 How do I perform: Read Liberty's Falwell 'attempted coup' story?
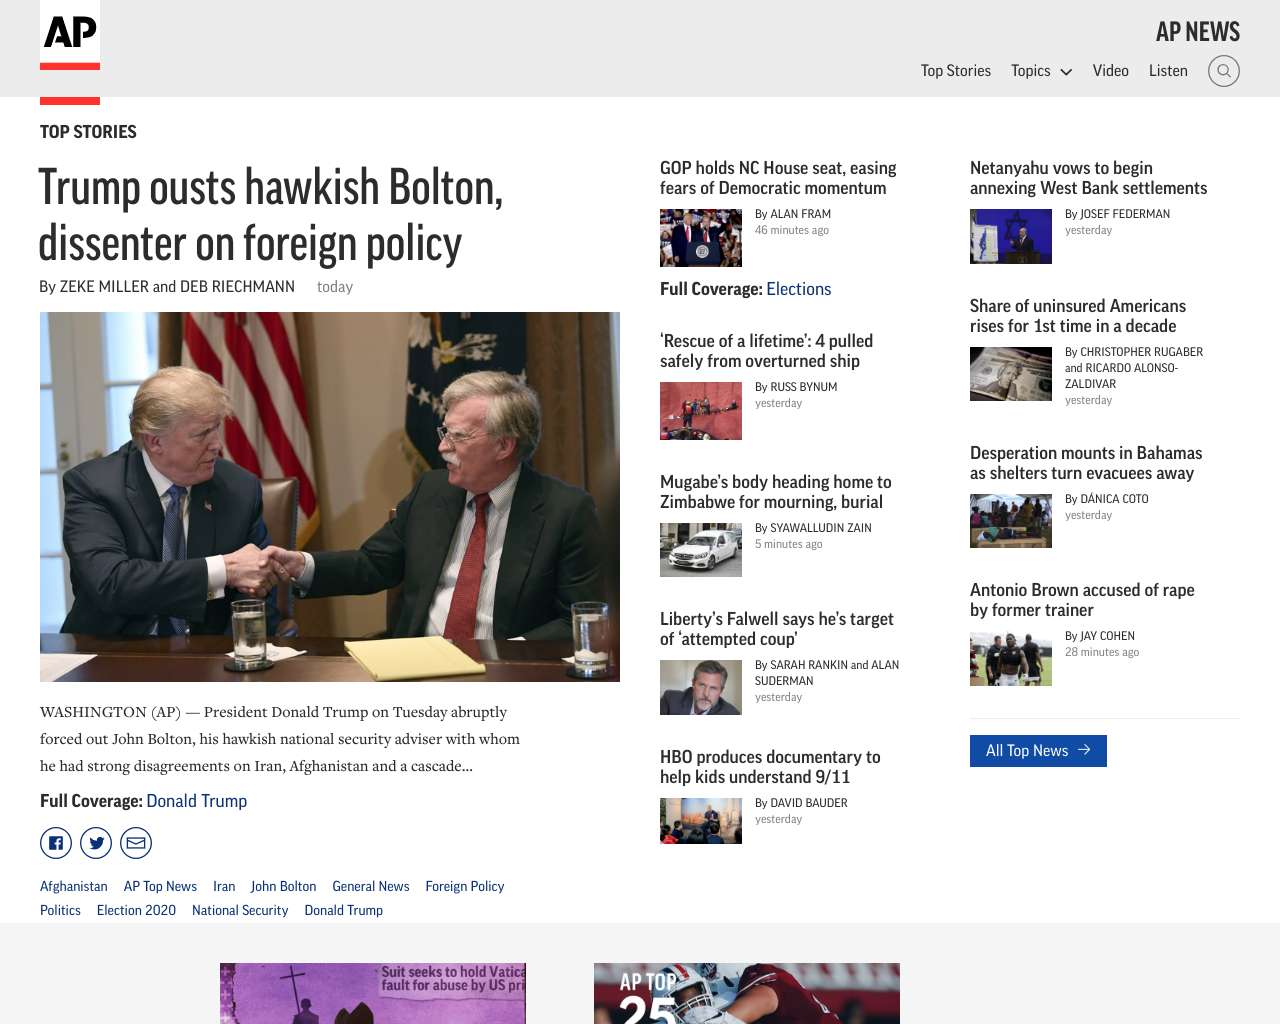[777, 629]
